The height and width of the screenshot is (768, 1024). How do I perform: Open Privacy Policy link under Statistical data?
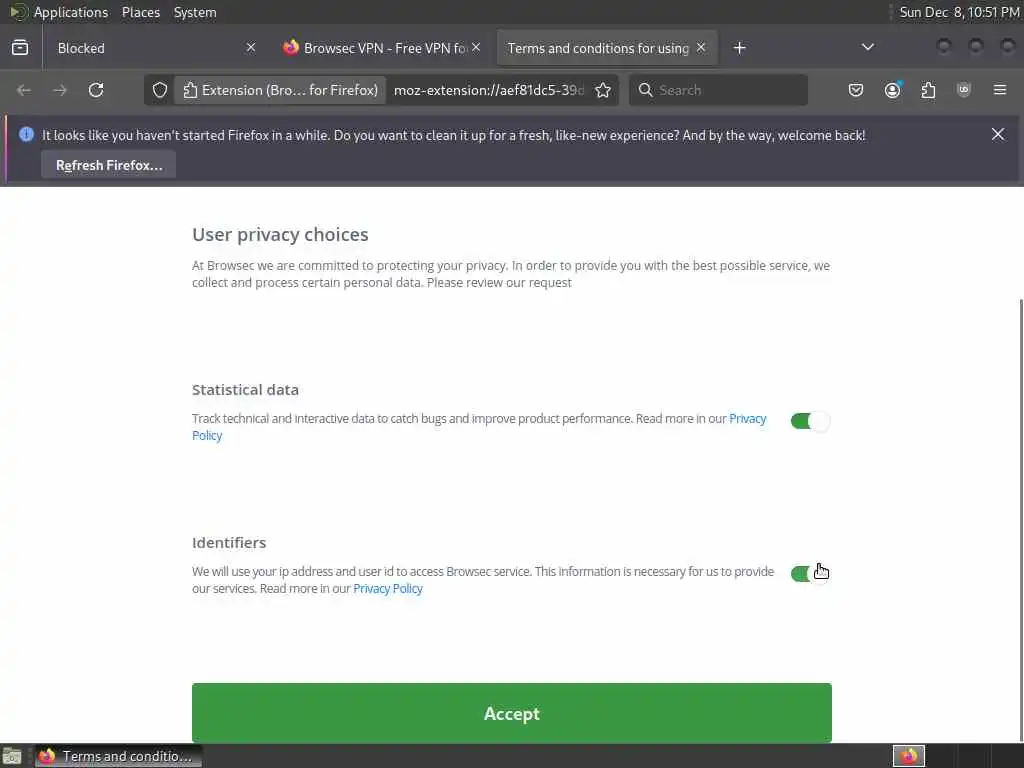tap(747, 419)
